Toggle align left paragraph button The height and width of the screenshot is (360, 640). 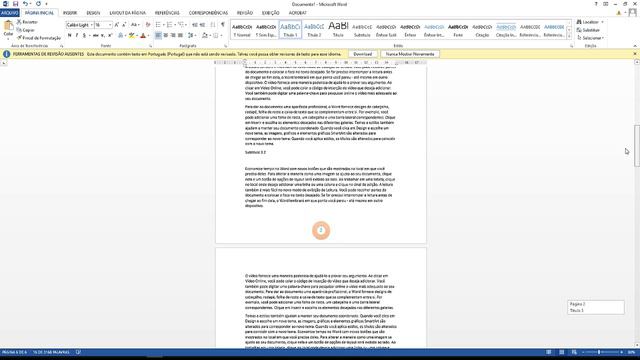pyautogui.click(x=158, y=36)
